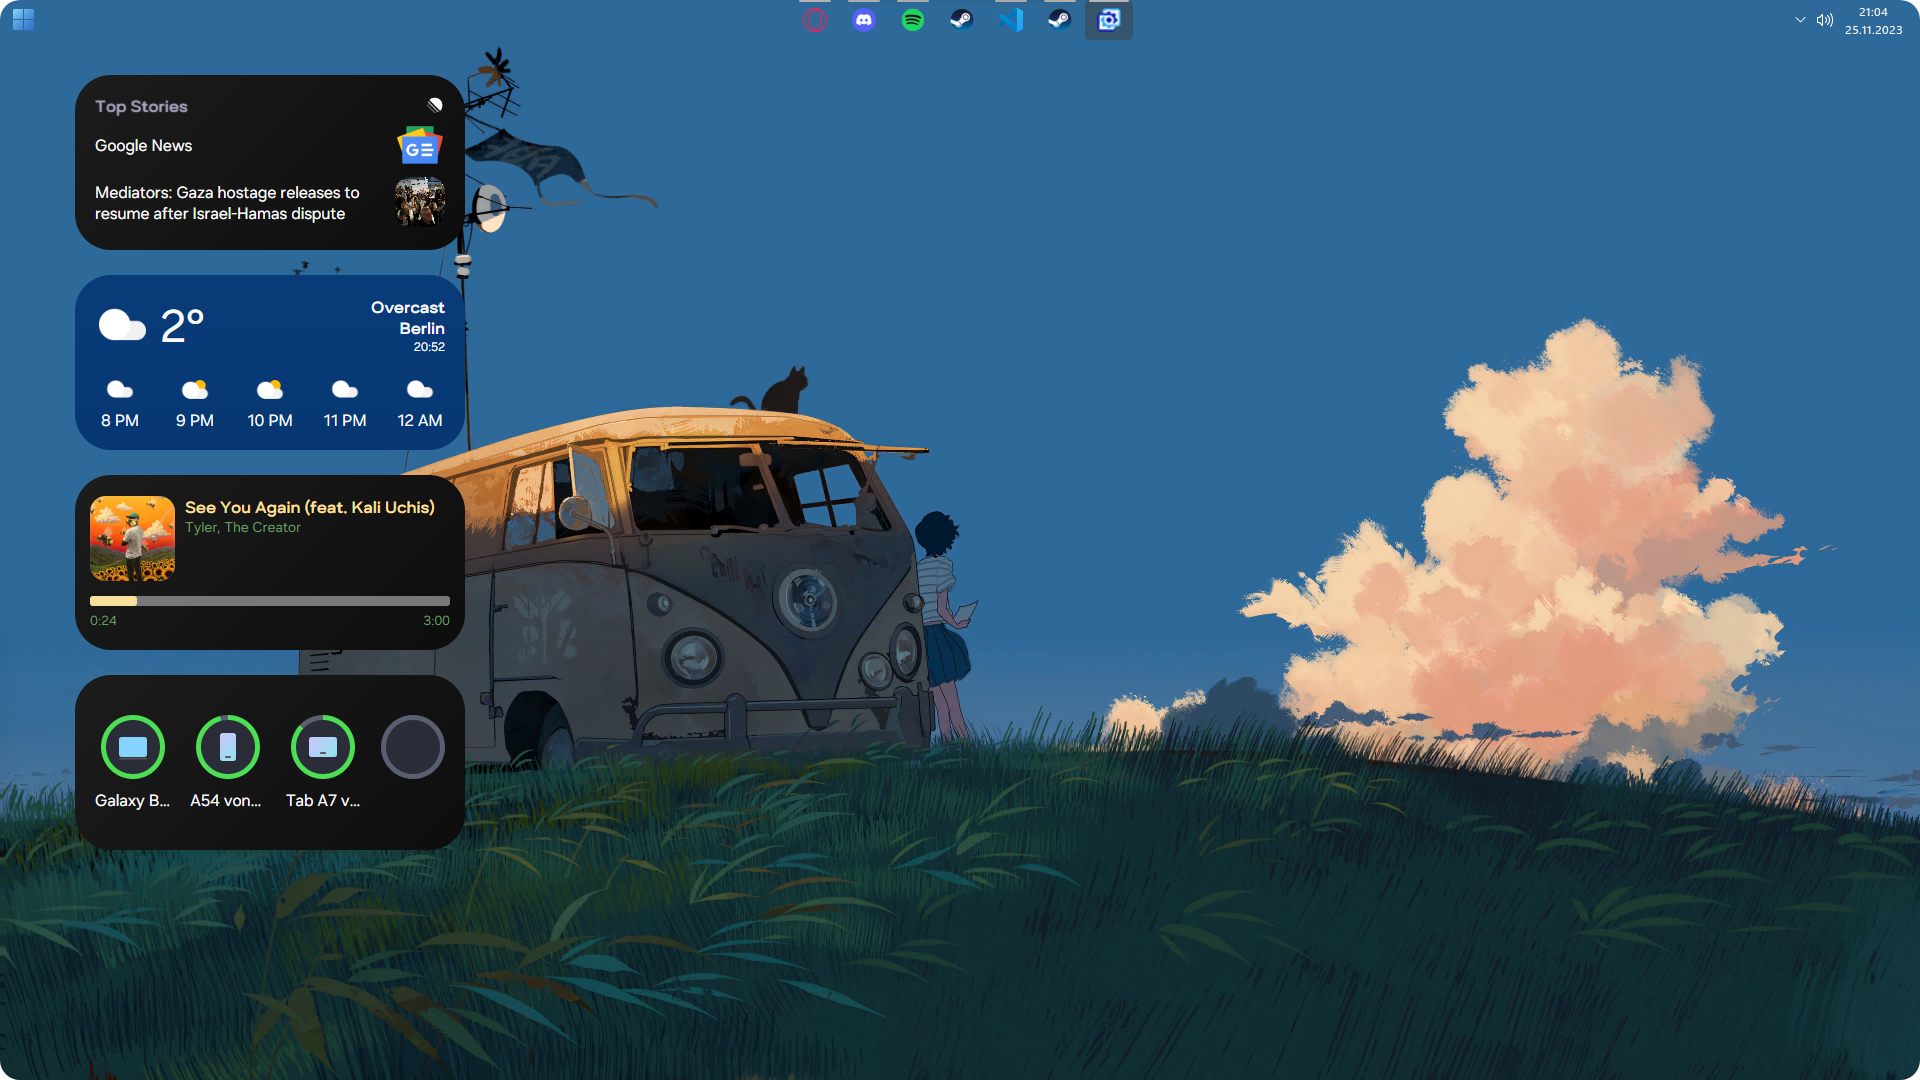Open the Windows Start menu
Screen dimensions: 1920x1080
[x=23, y=19]
